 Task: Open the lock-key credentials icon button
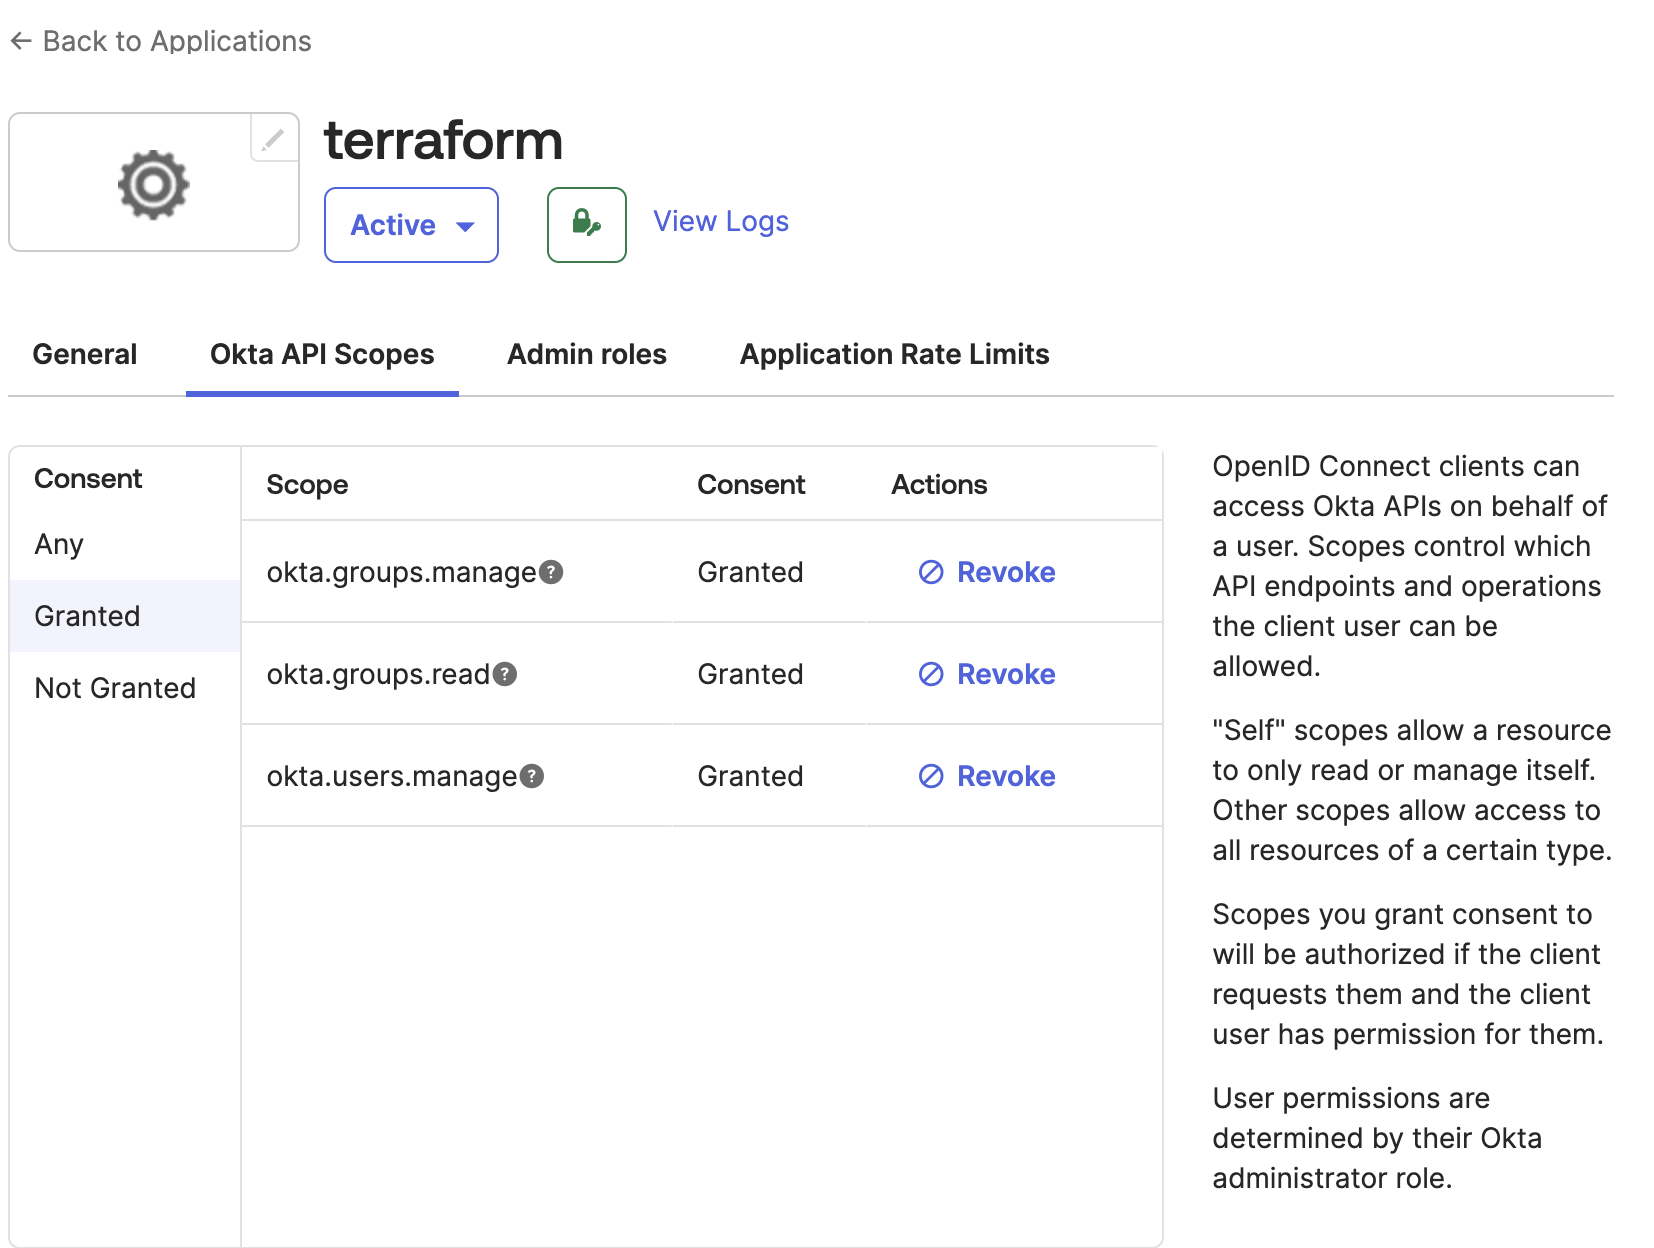tap(587, 225)
